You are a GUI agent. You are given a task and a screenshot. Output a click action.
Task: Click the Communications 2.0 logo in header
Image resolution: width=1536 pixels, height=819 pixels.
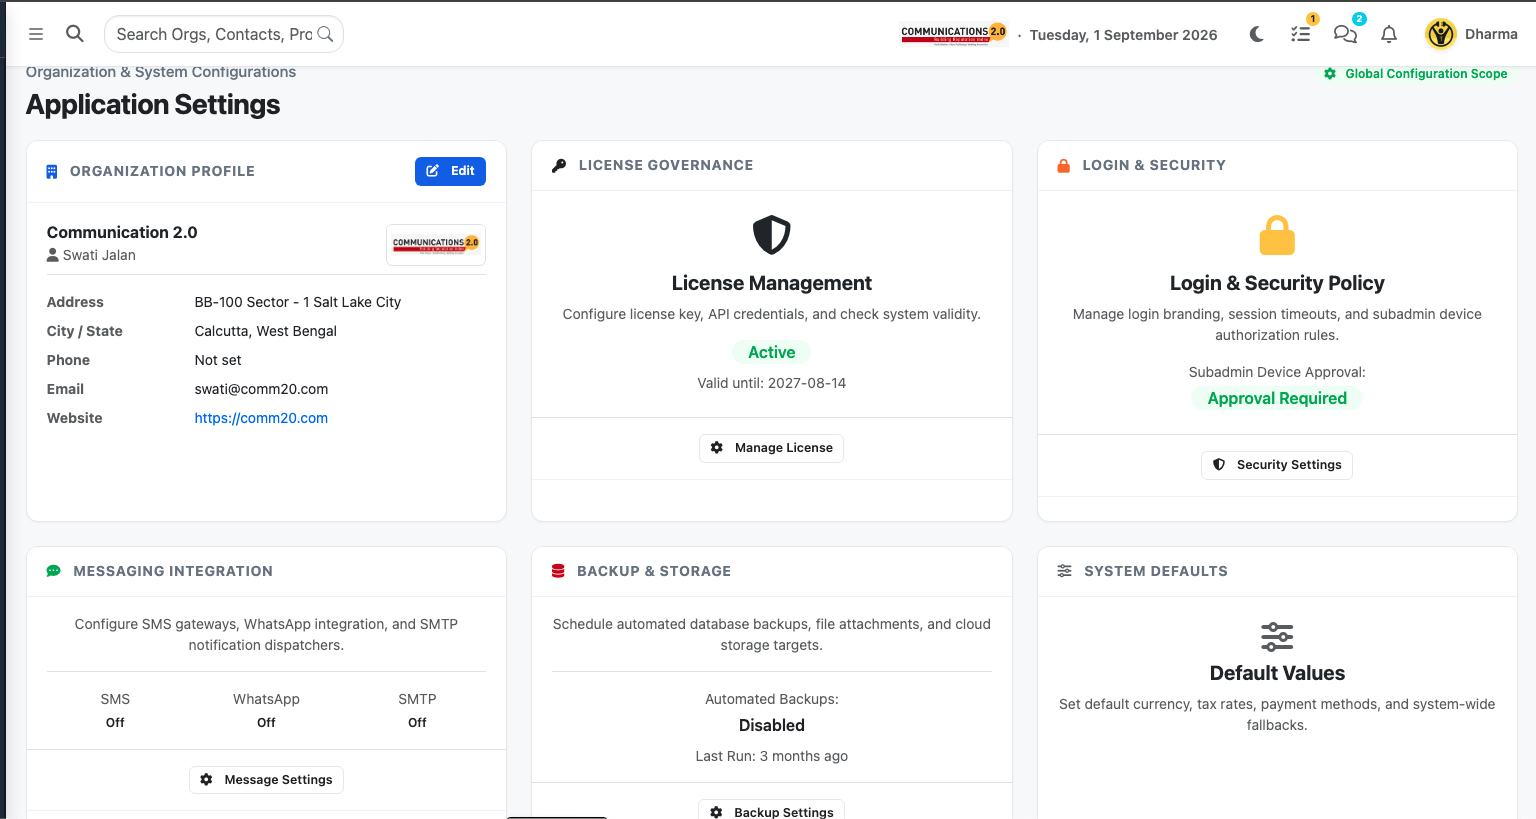953,34
